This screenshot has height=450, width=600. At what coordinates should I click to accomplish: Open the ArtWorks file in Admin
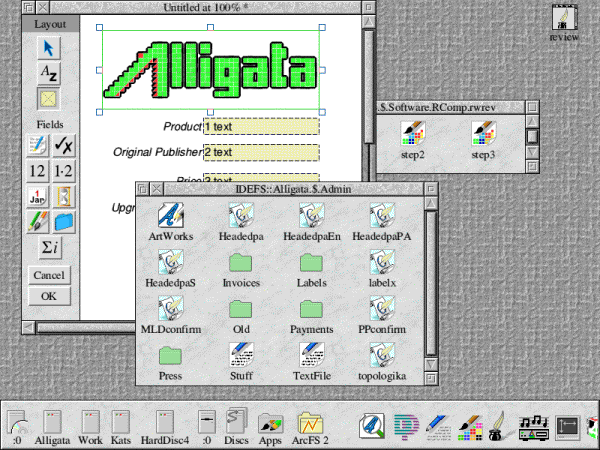pos(169,218)
